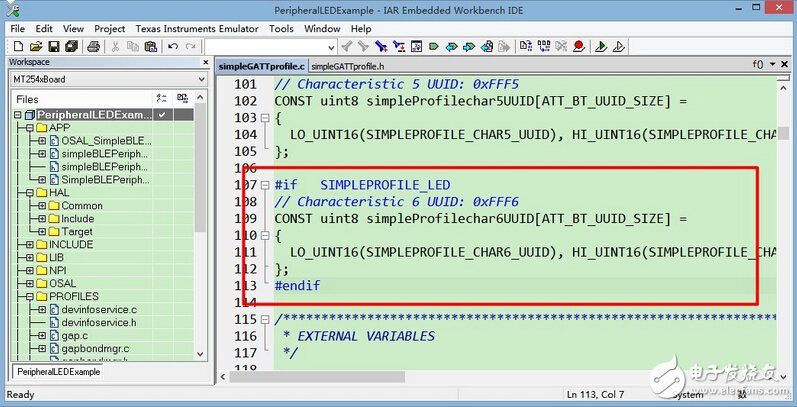This screenshot has height=407, width=797.
Task: Open the Project menu
Action: tap(110, 28)
